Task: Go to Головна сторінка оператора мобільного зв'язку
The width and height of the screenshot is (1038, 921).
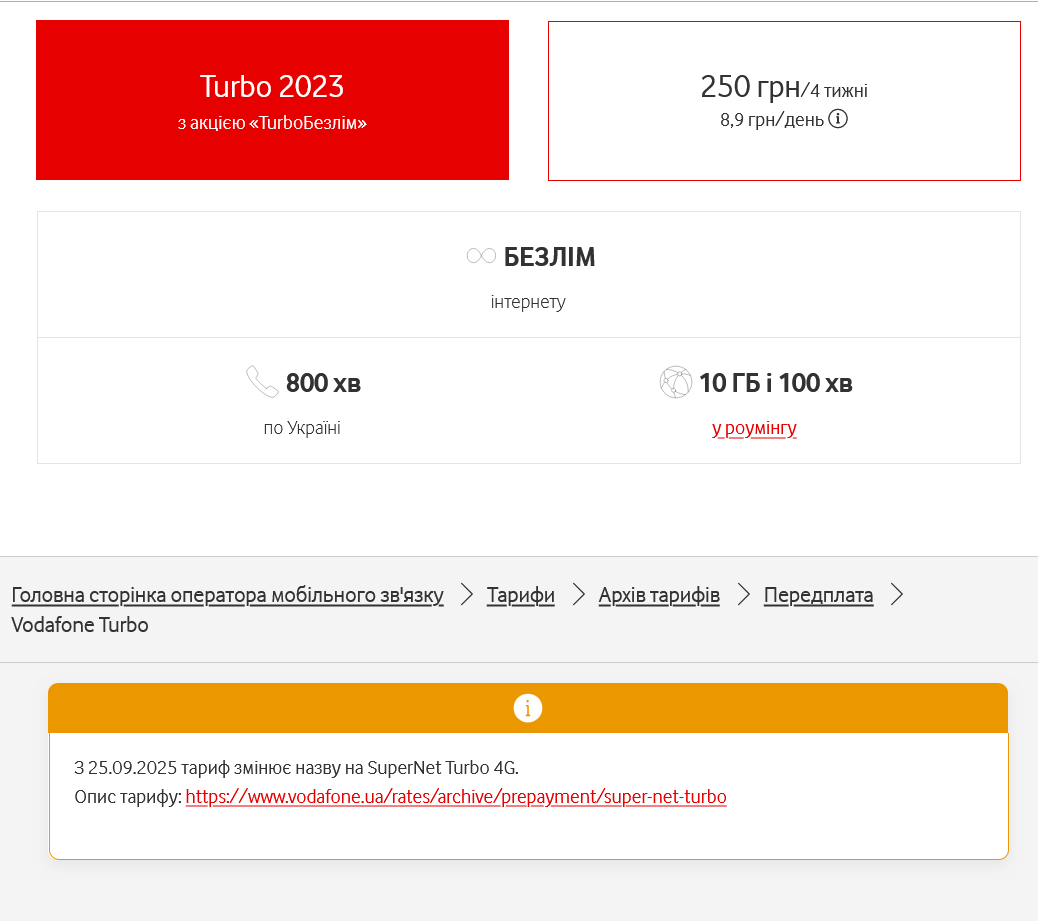Action: (226, 594)
